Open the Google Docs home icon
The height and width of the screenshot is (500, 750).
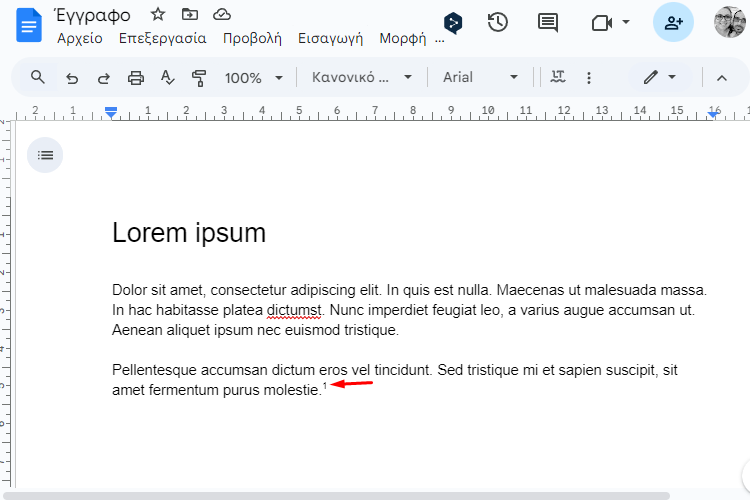(x=29, y=25)
